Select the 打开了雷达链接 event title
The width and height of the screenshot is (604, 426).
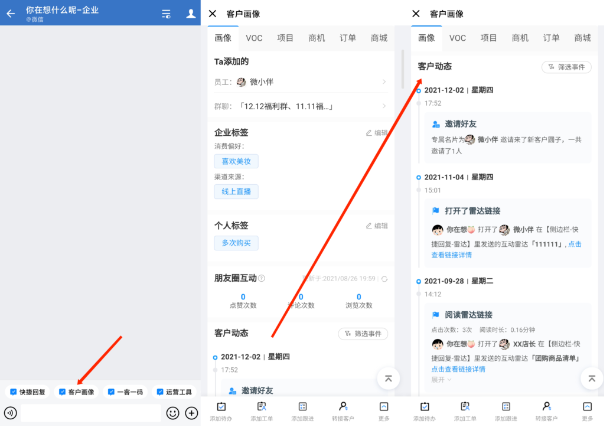472,211
